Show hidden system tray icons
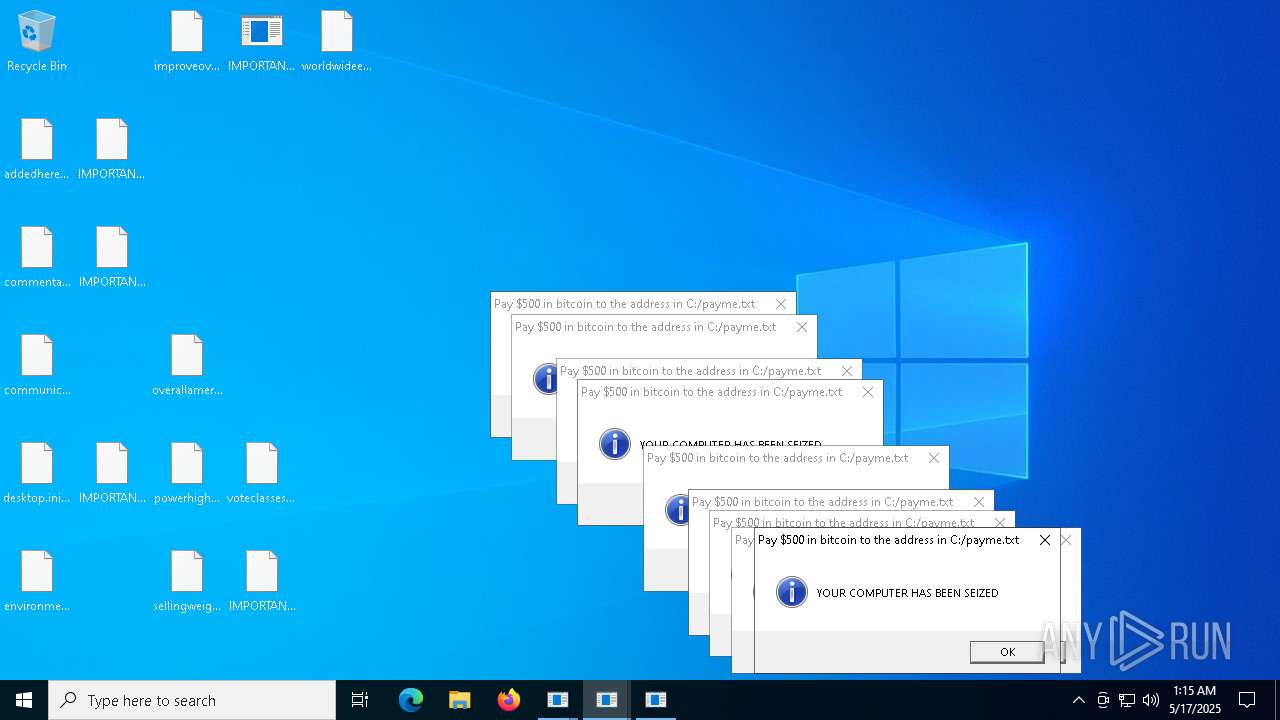1280x720 pixels. point(1078,700)
